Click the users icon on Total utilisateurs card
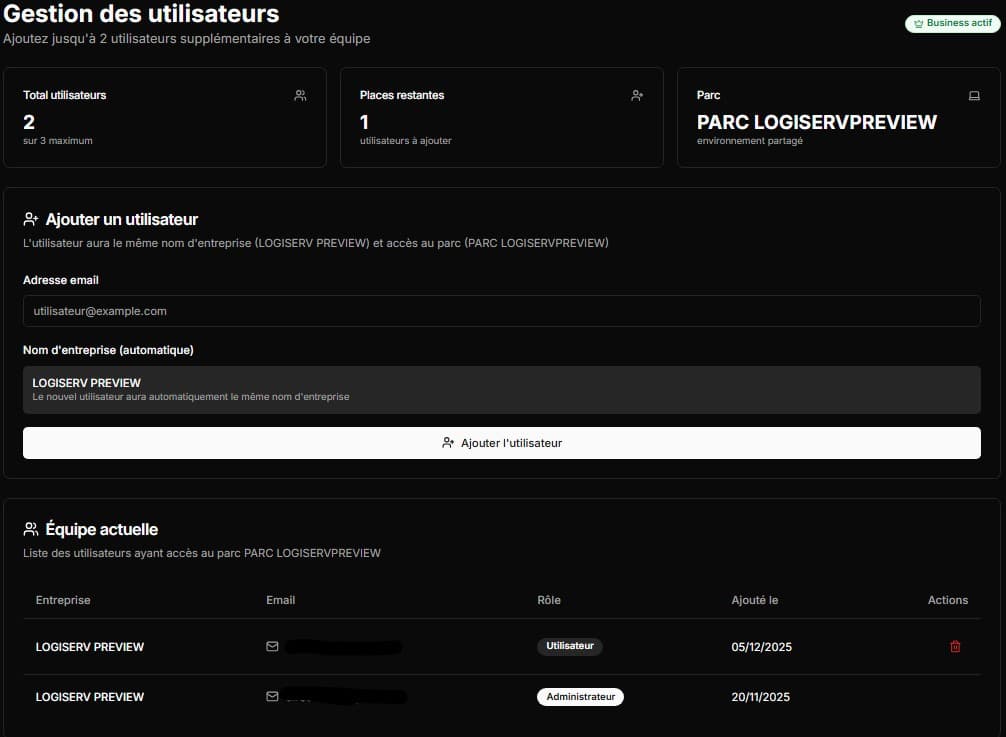1006x737 pixels. point(299,95)
